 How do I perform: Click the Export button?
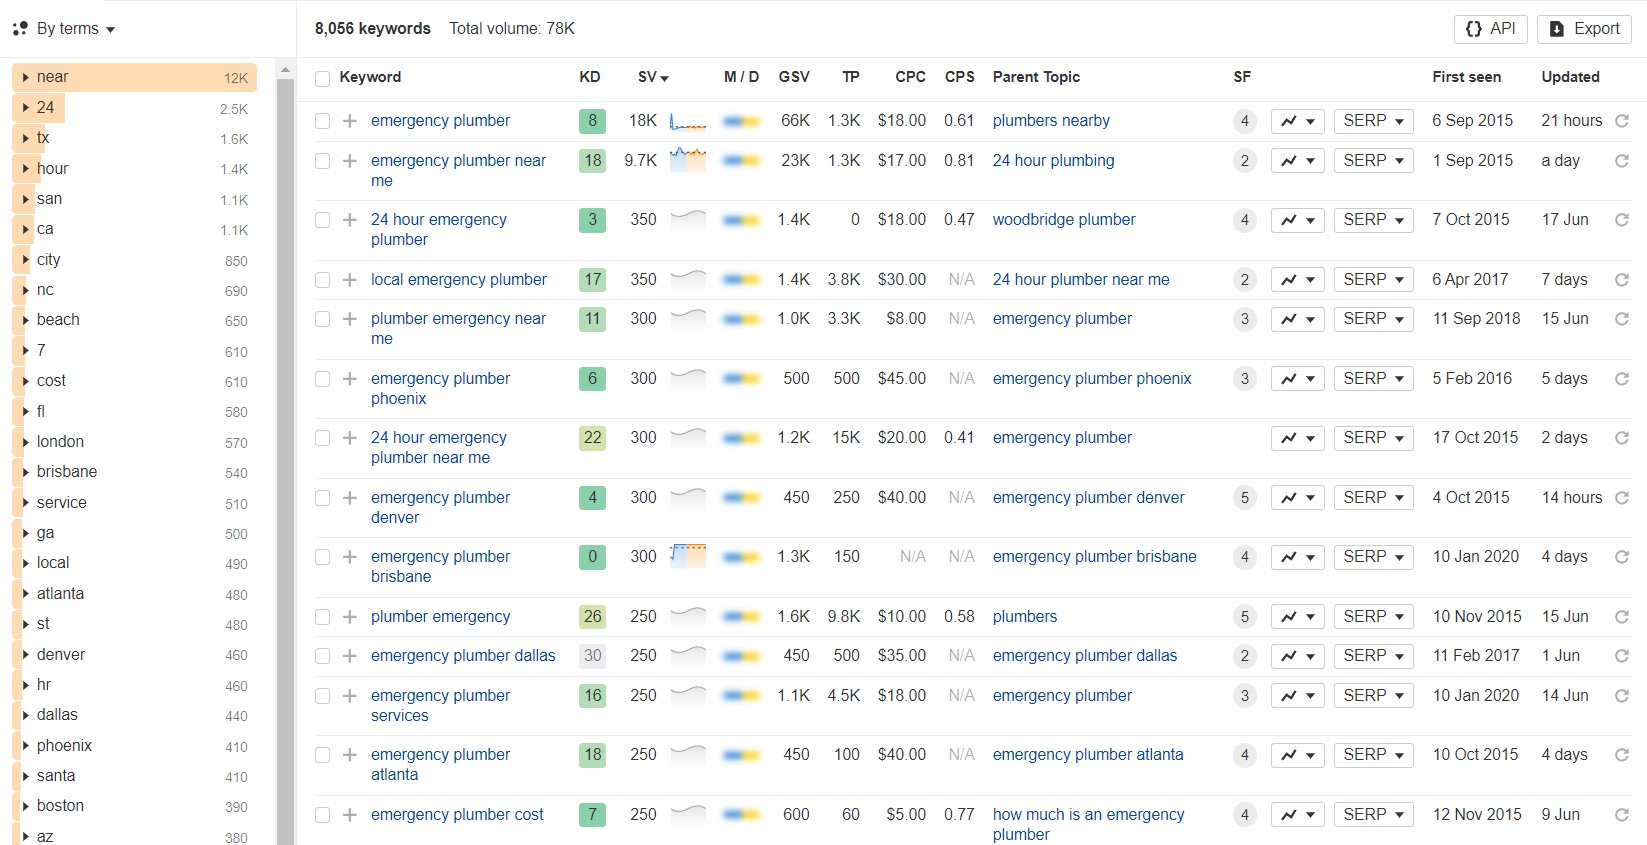[x=1583, y=29]
